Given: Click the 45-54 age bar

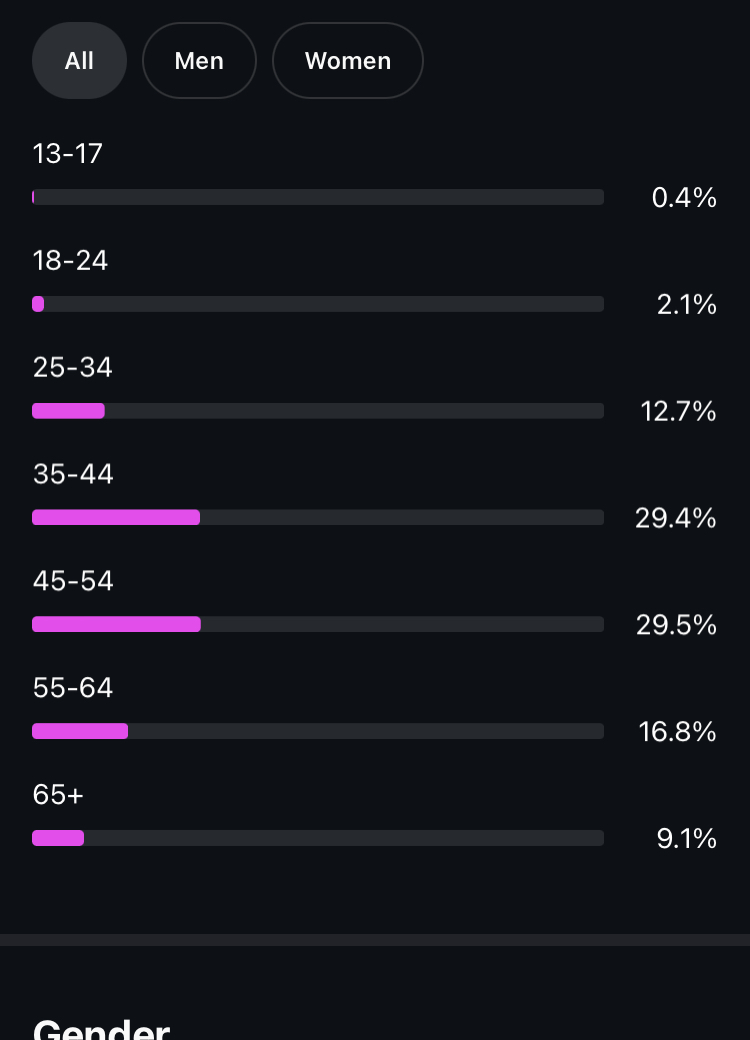Looking at the screenshot, I should pyautogui.click(x=318, y=624).
